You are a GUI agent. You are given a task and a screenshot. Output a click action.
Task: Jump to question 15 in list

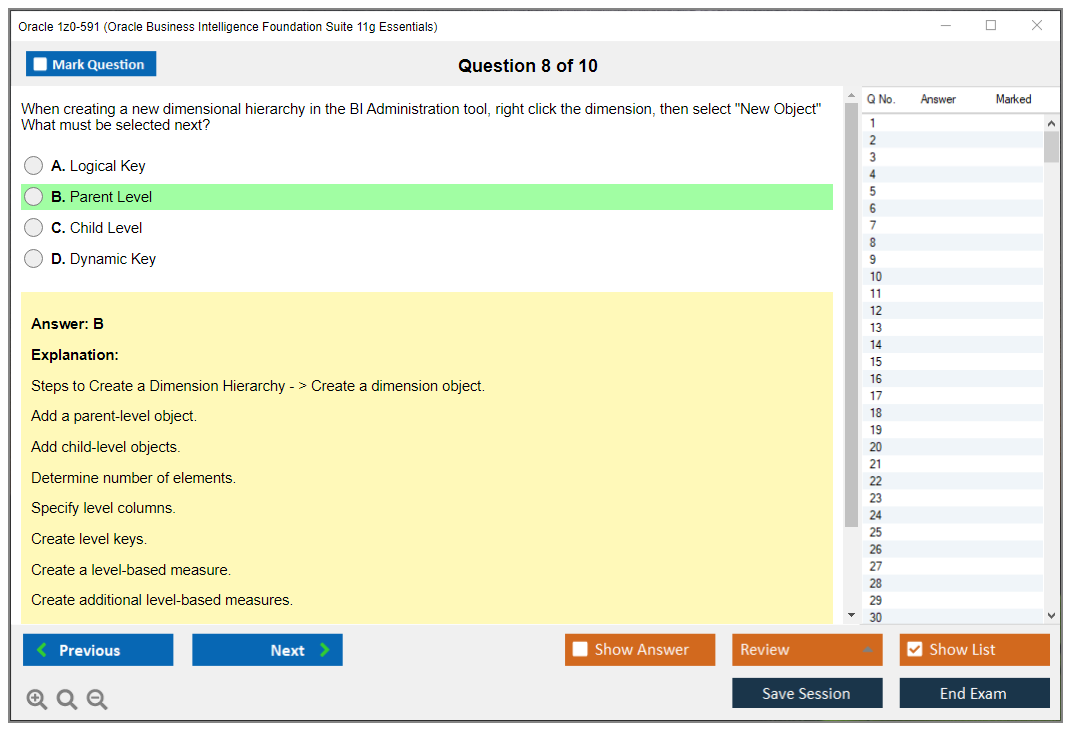tap(876, 362)
